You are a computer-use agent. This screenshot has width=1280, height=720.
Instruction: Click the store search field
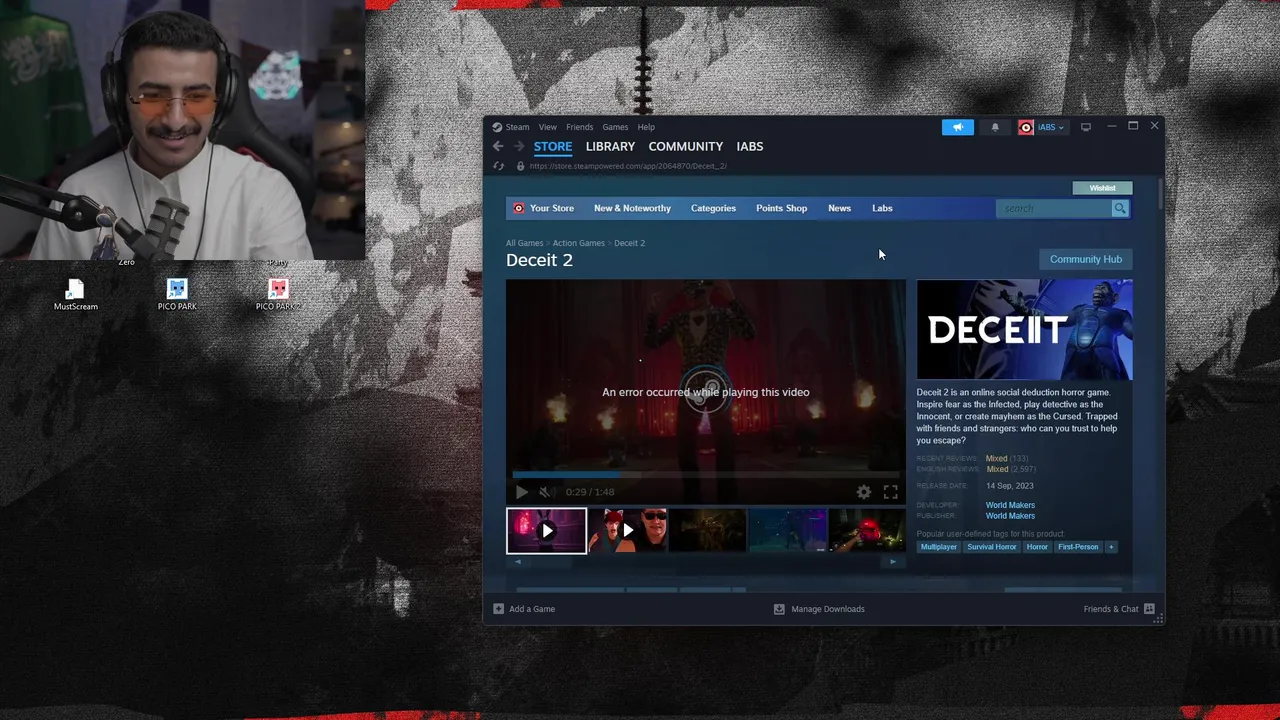tap(1054, 208)
